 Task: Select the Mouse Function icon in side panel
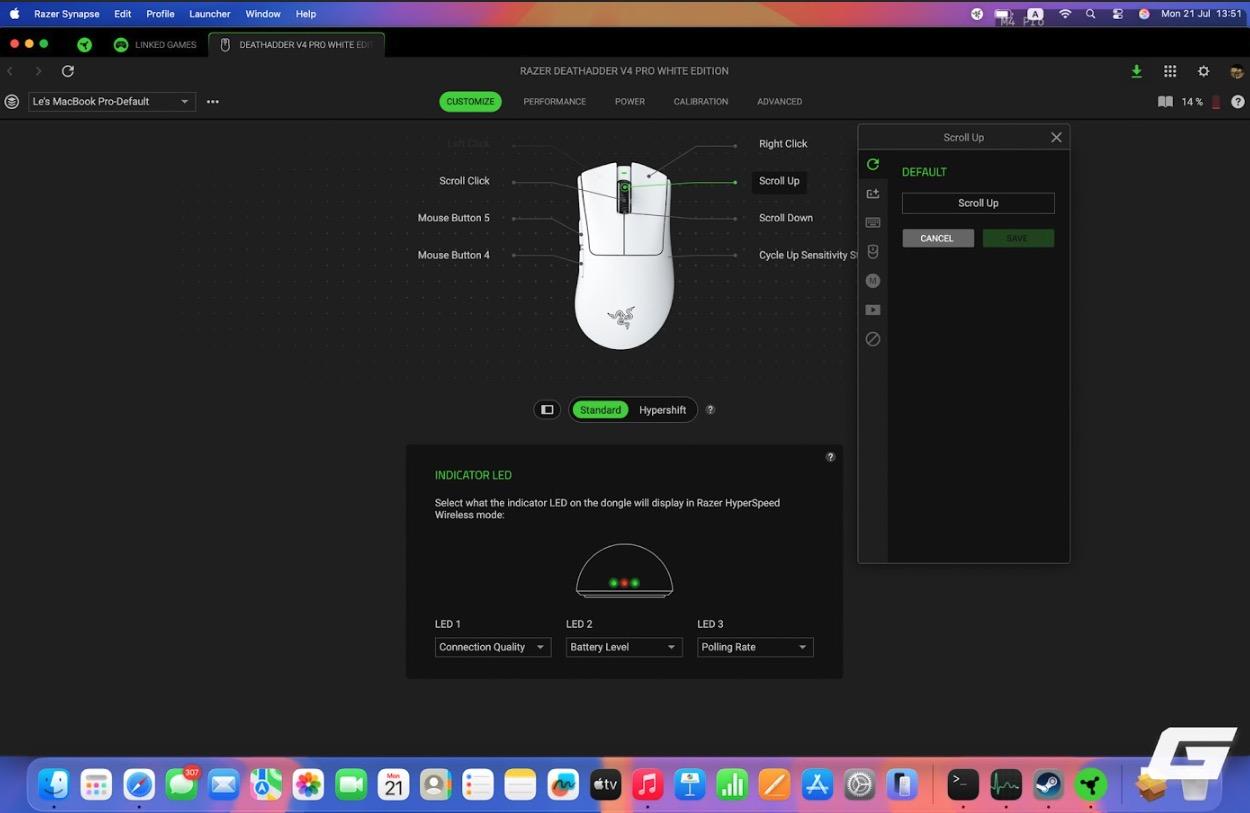pyautogui.click(x=873, y=252)
